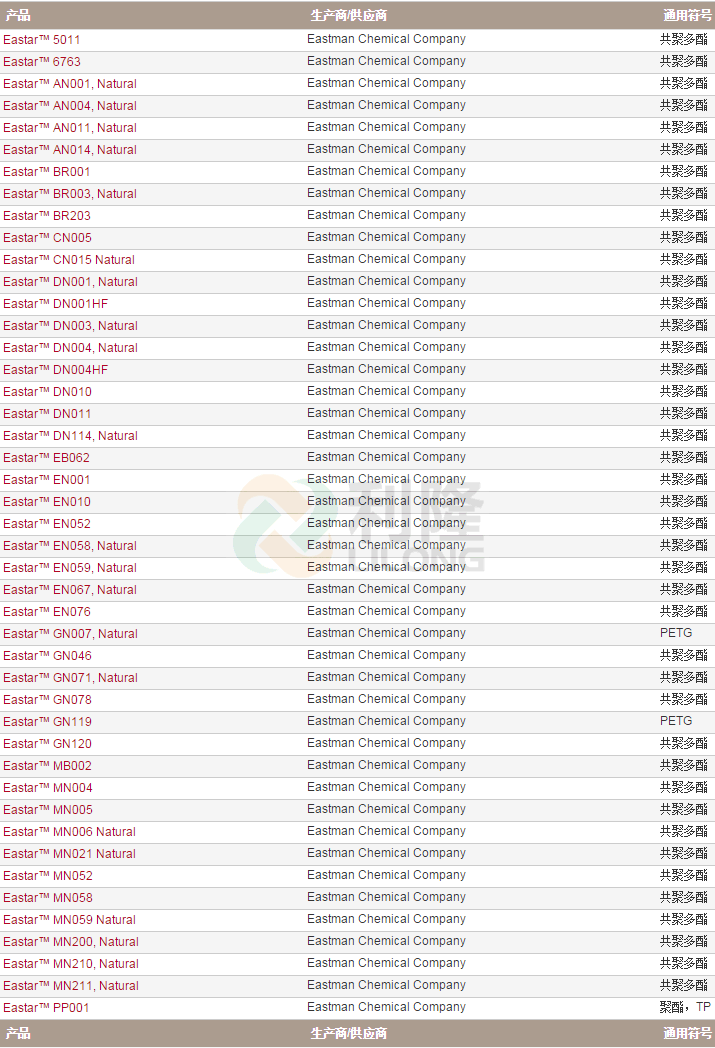This screenshot has width=715, height=1048.
Task: Select Eastar™ EN076 product link
Action: tap(47, 612)
